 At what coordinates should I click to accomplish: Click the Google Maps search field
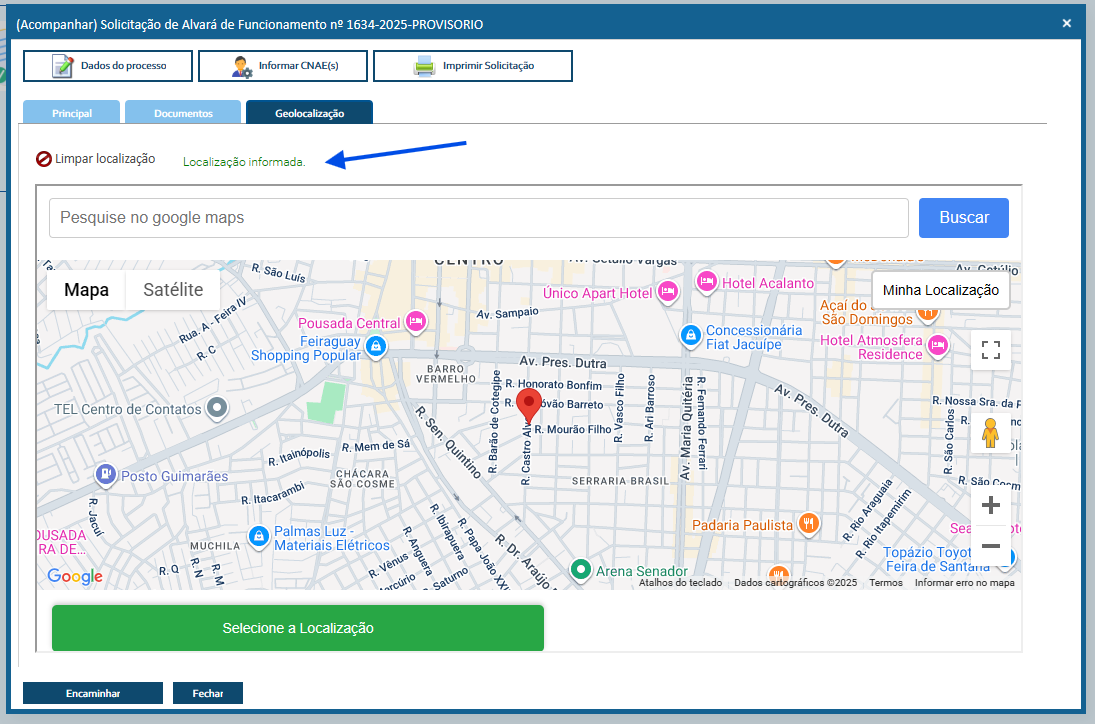click(x=478, y=218)
